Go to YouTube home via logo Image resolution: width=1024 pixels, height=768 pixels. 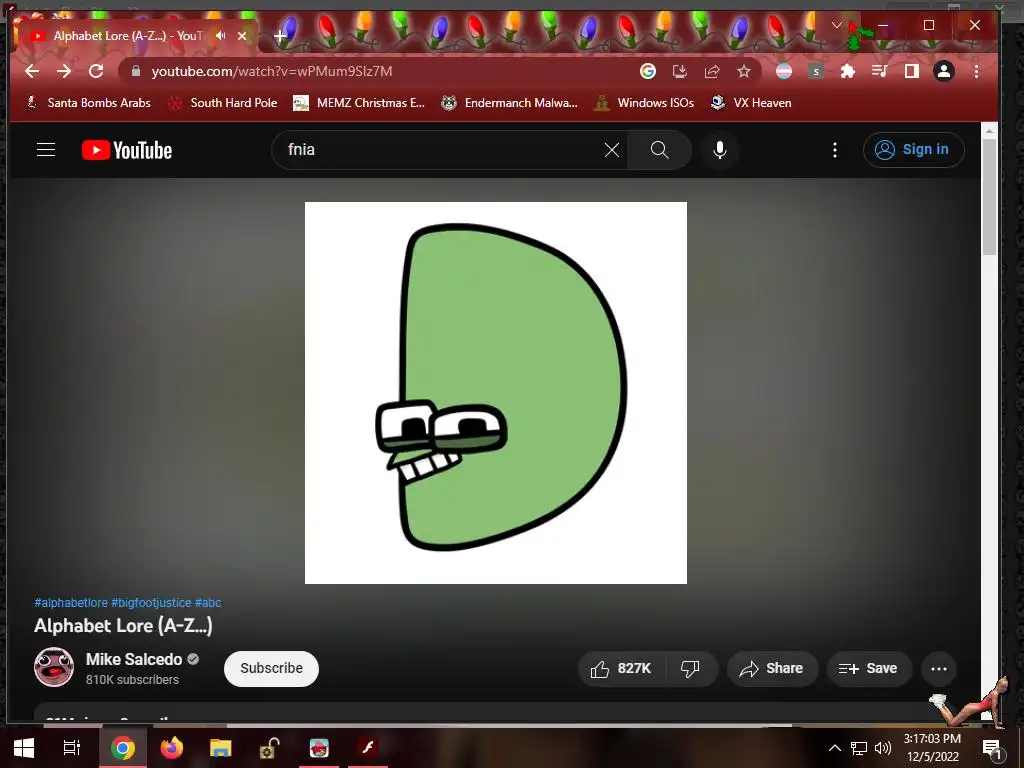point(127,150)
